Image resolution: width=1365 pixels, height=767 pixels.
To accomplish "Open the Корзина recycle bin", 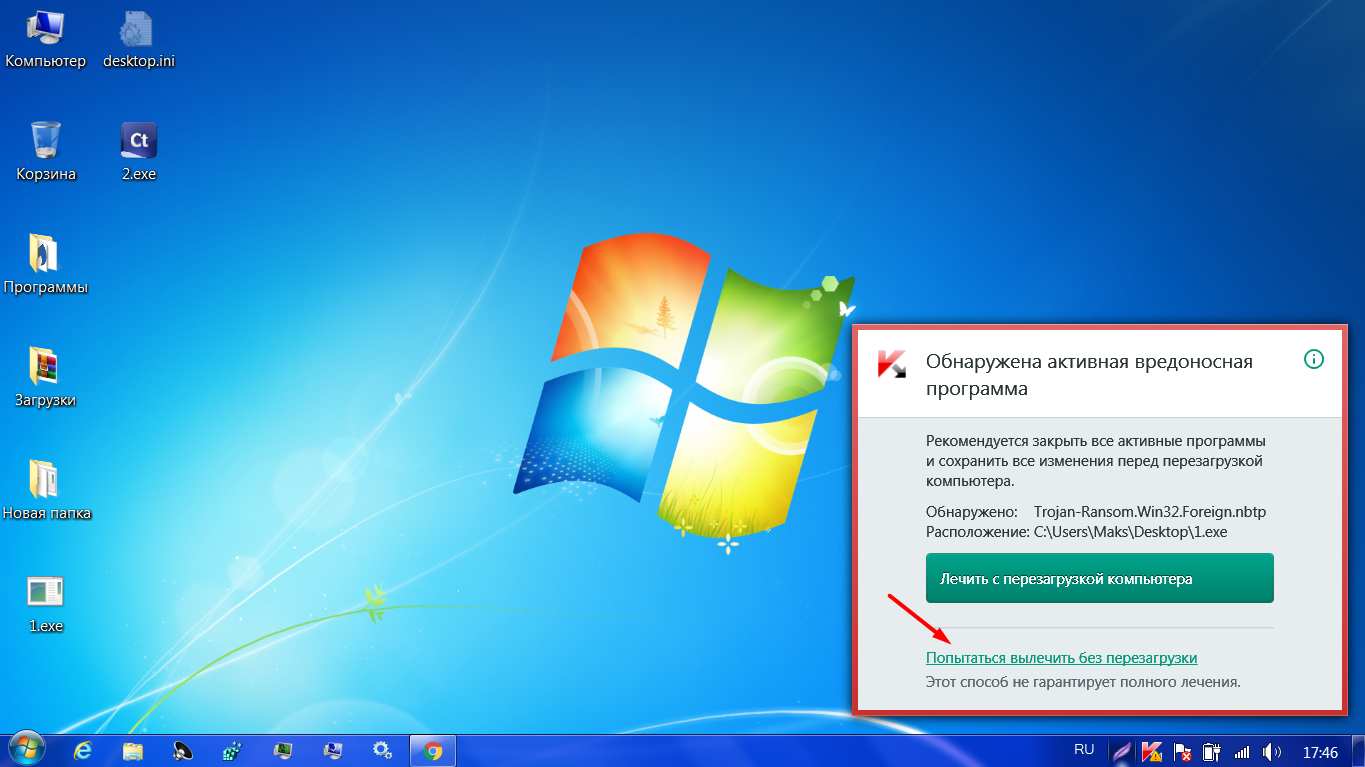I will click(x=45, y=152).
